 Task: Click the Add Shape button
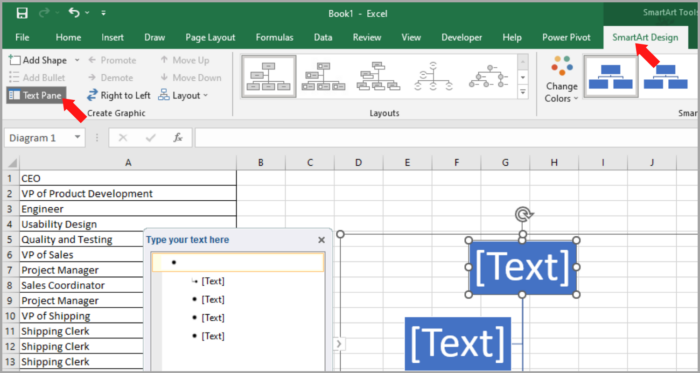coord(38,60)
